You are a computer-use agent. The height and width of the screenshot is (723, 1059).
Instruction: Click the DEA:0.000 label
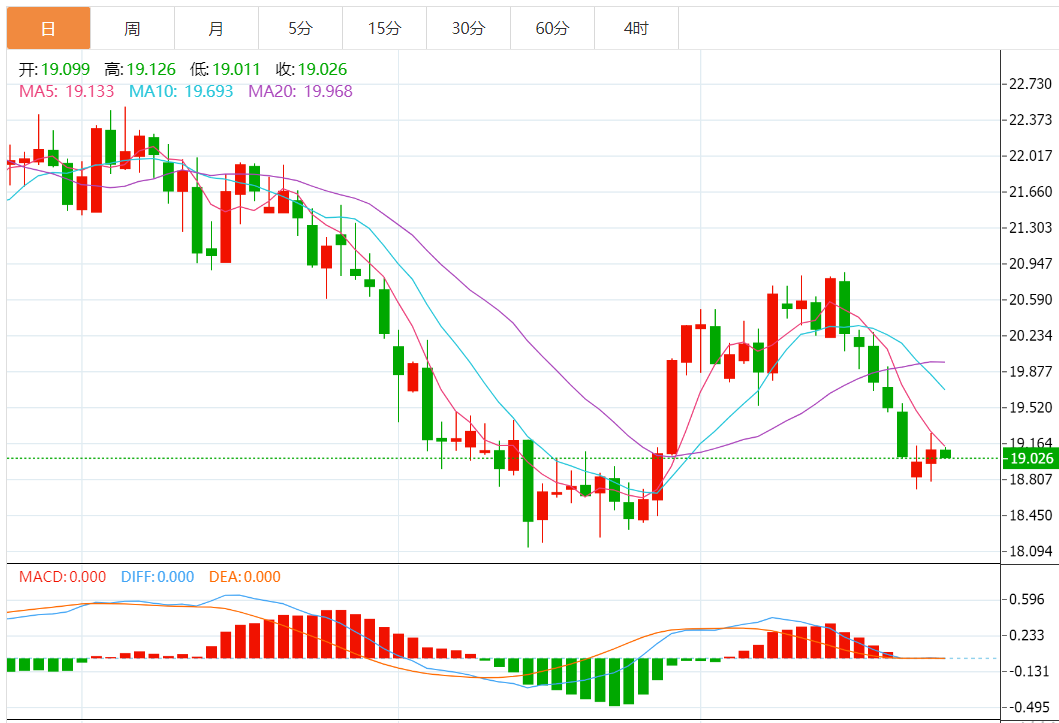(x=244, y=577)
